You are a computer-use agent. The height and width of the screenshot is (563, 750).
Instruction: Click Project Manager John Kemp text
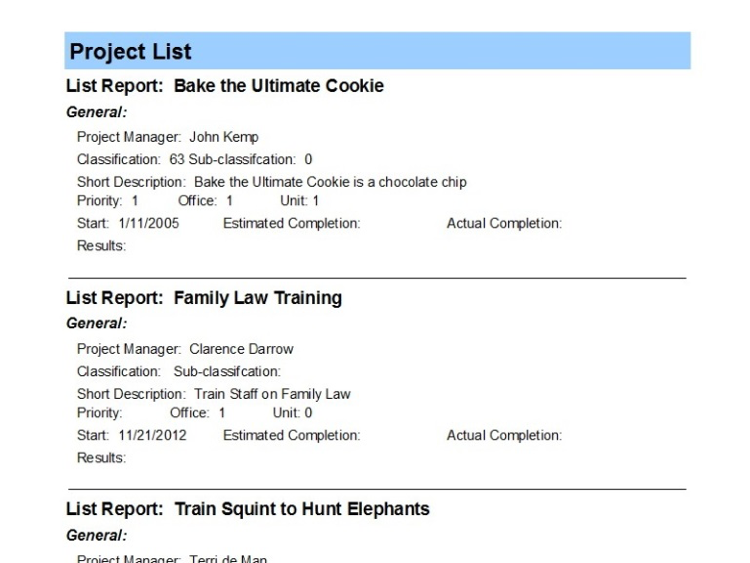[x=167, y=138]
